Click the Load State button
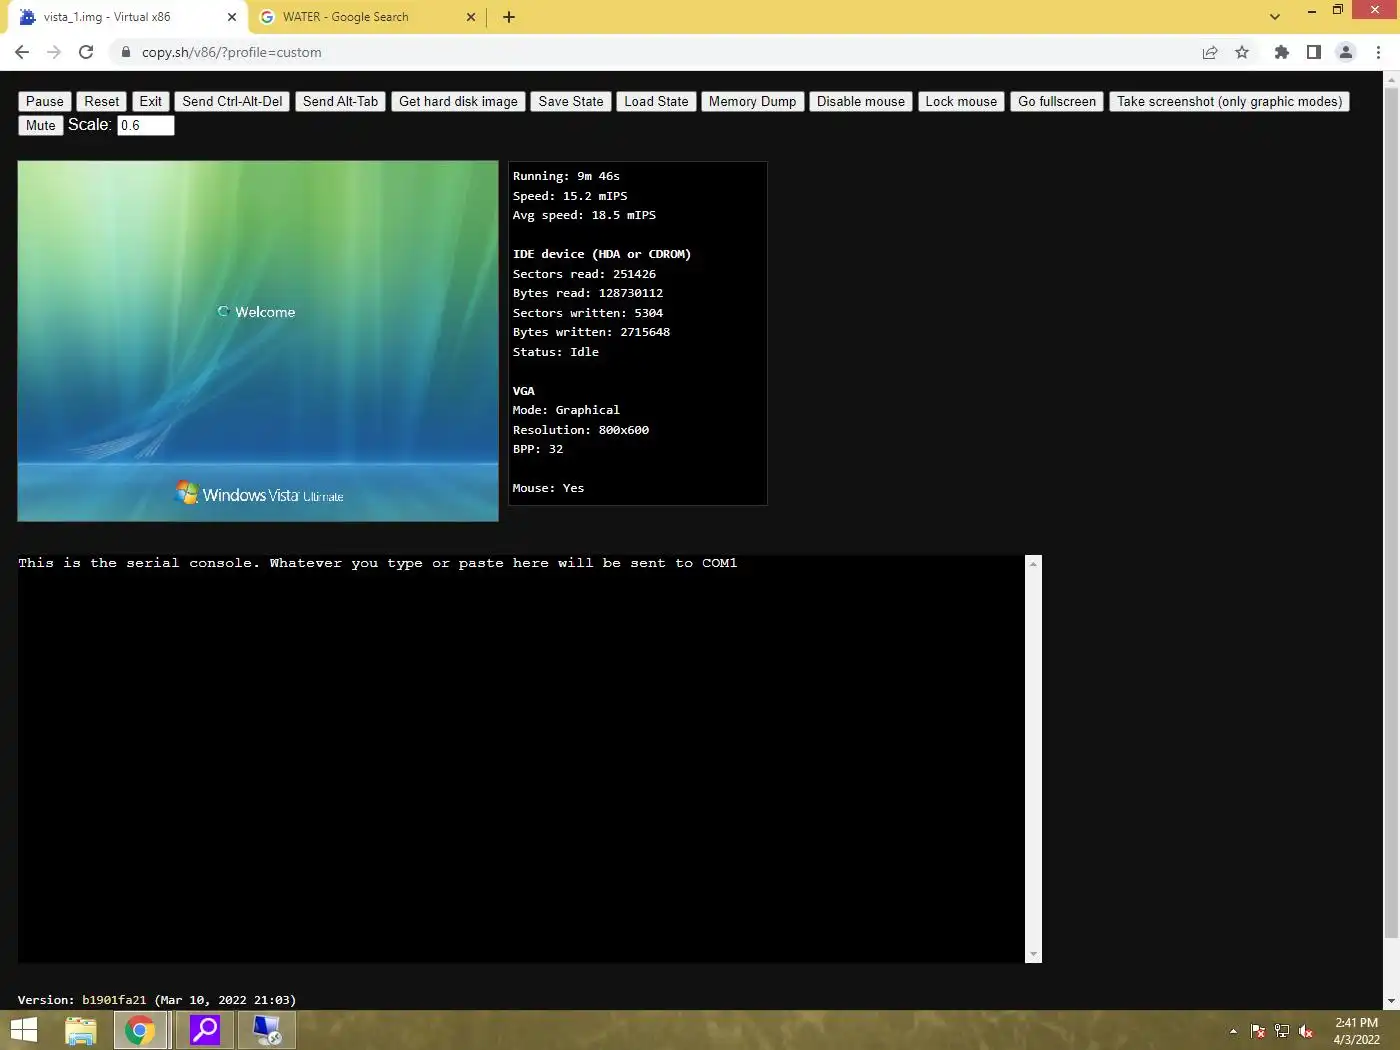 (656, 101)
